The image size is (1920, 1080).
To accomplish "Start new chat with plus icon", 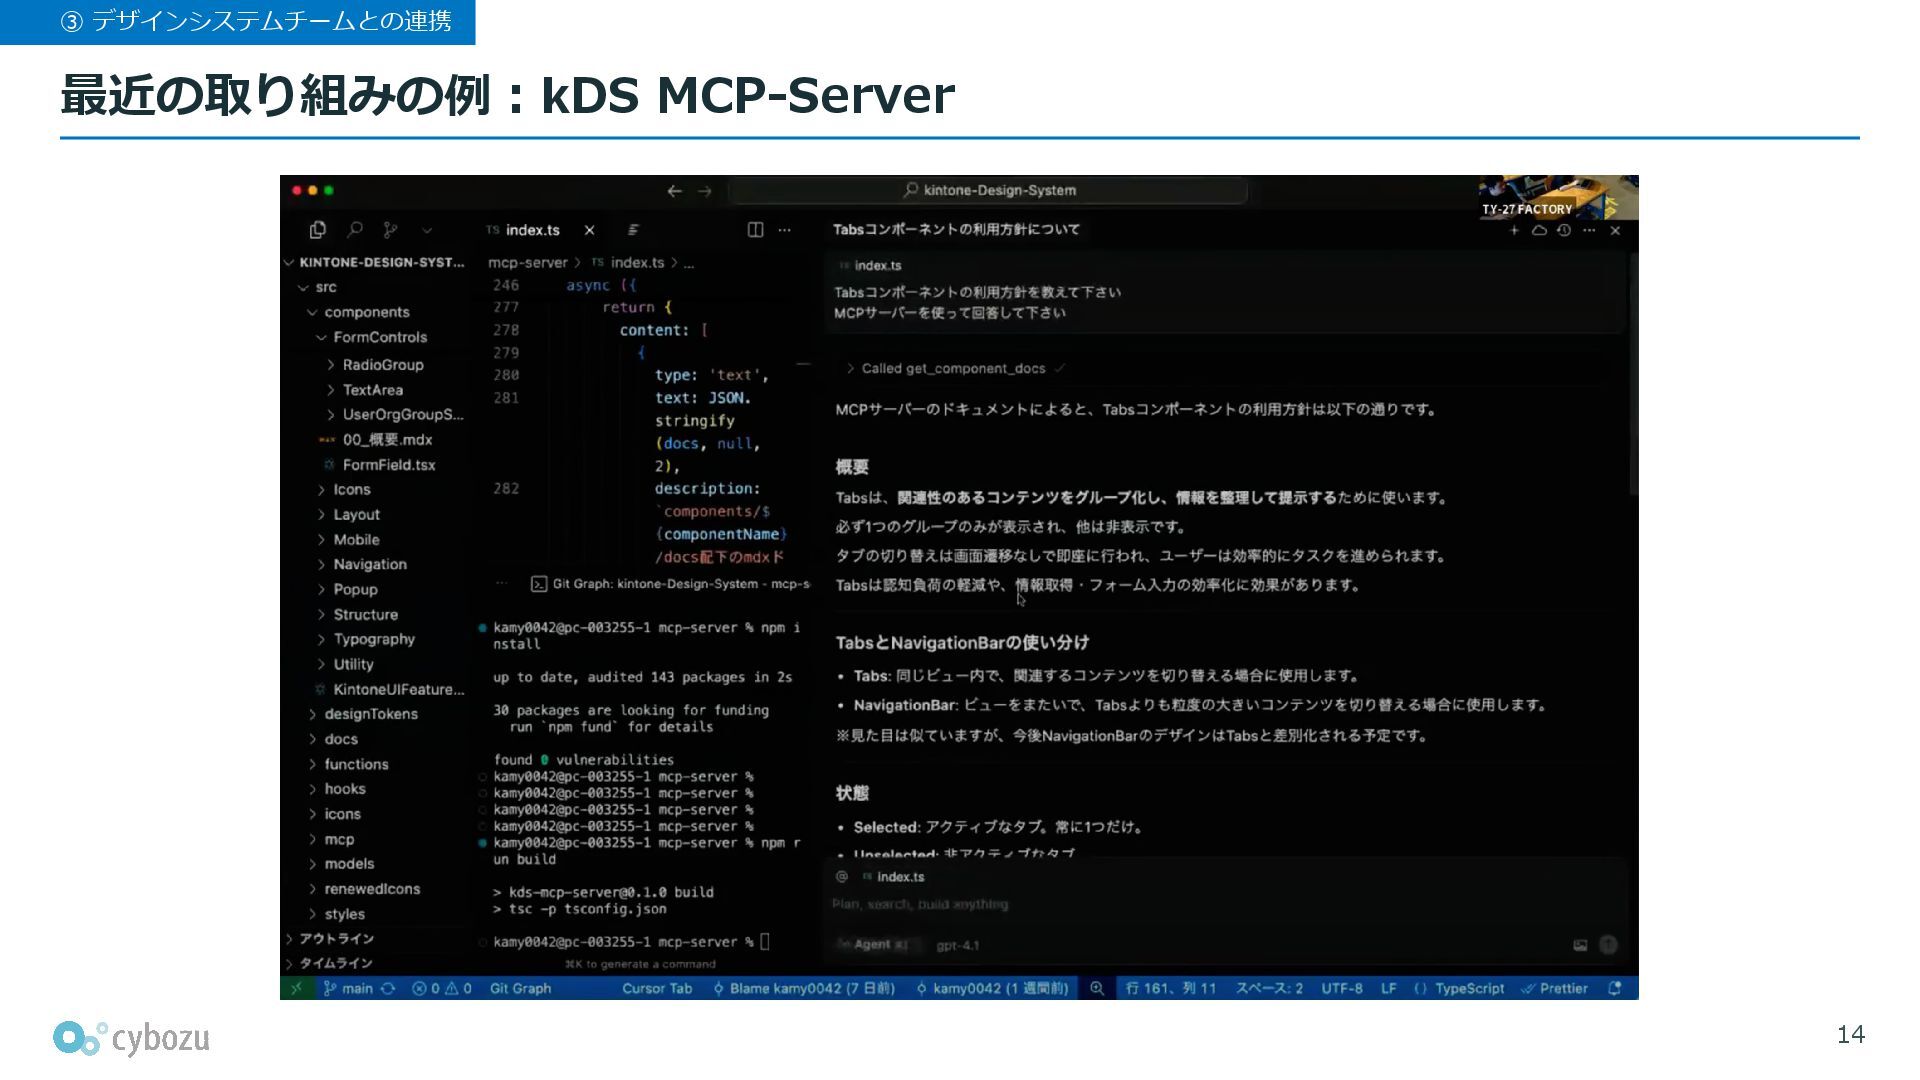I will (1514, 230).
